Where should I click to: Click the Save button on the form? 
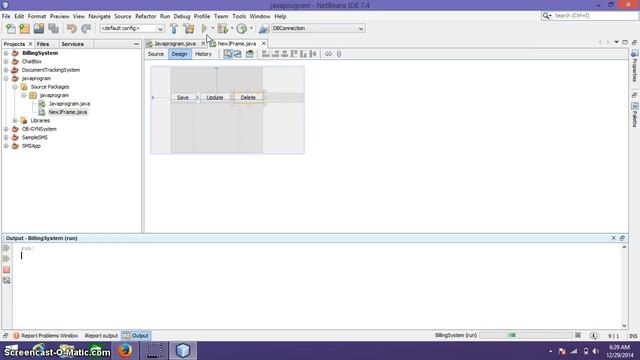(183, 98)
